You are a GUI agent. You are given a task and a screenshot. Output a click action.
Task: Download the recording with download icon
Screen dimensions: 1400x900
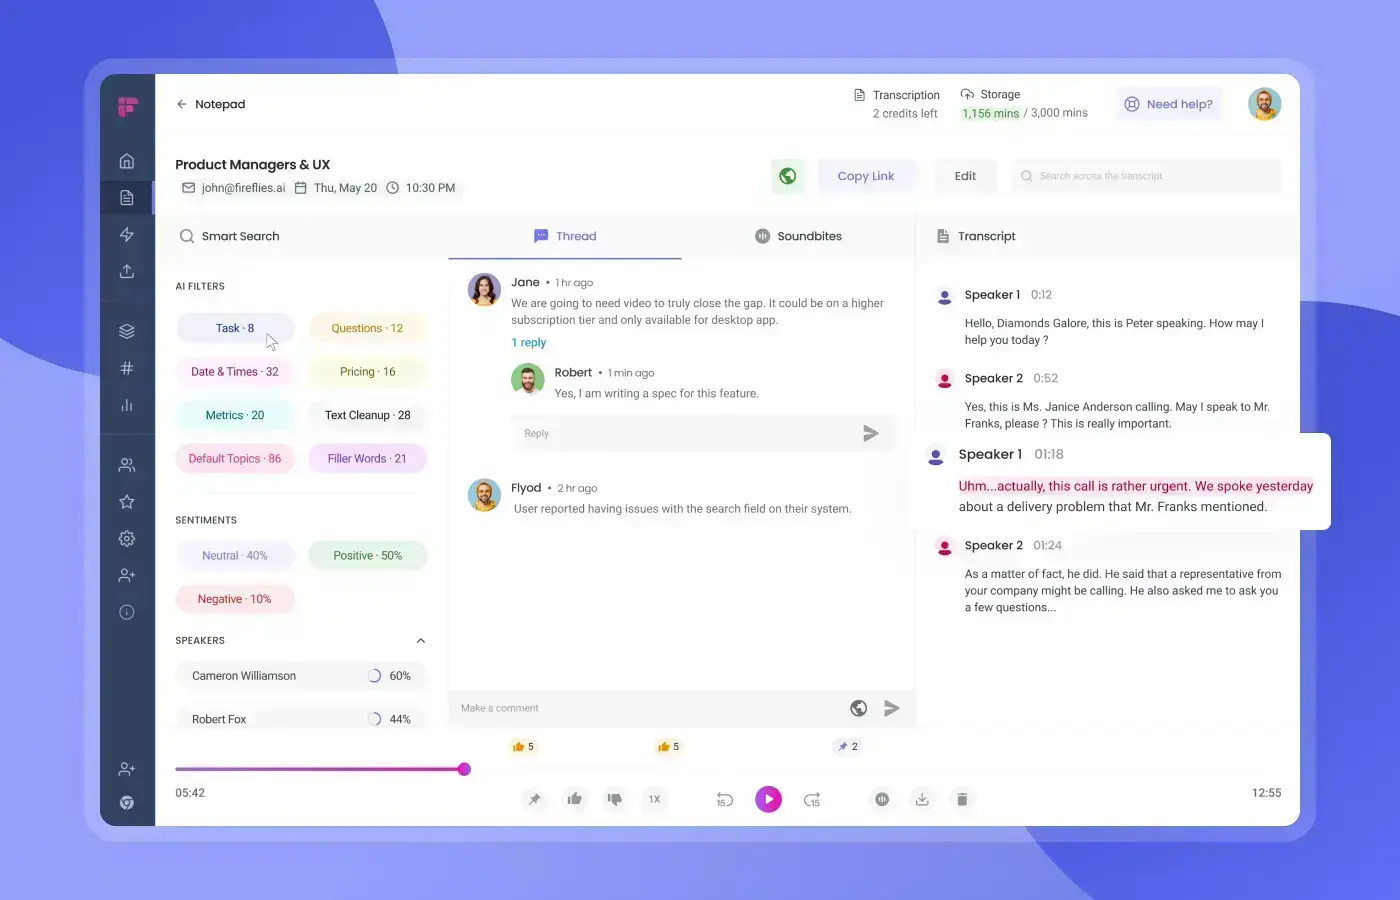click(x=922, y=799)
